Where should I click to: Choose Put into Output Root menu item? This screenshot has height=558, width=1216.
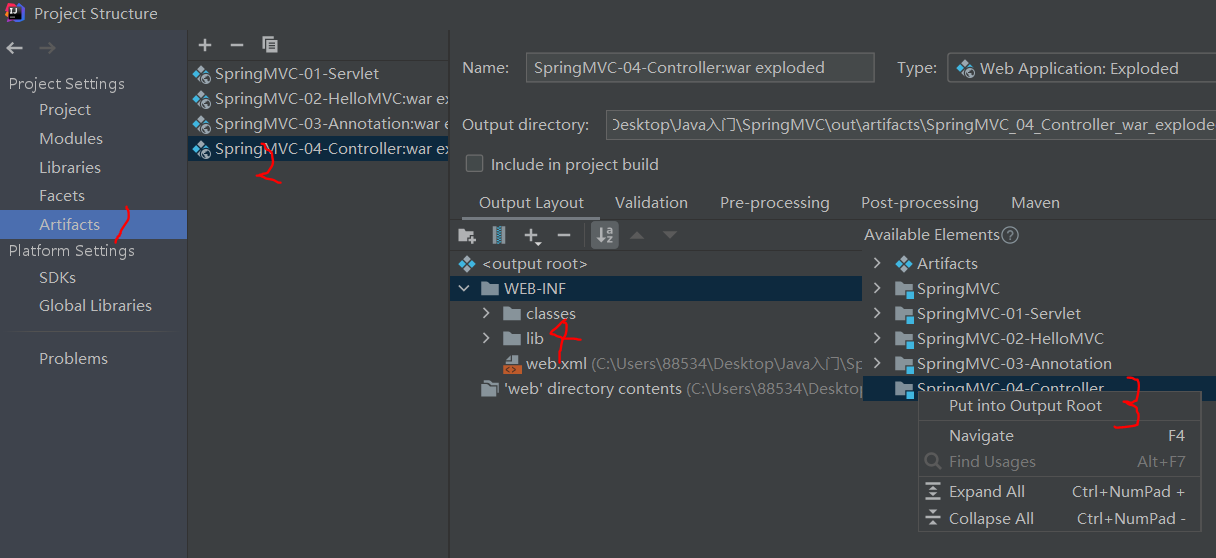(1025, 406)
